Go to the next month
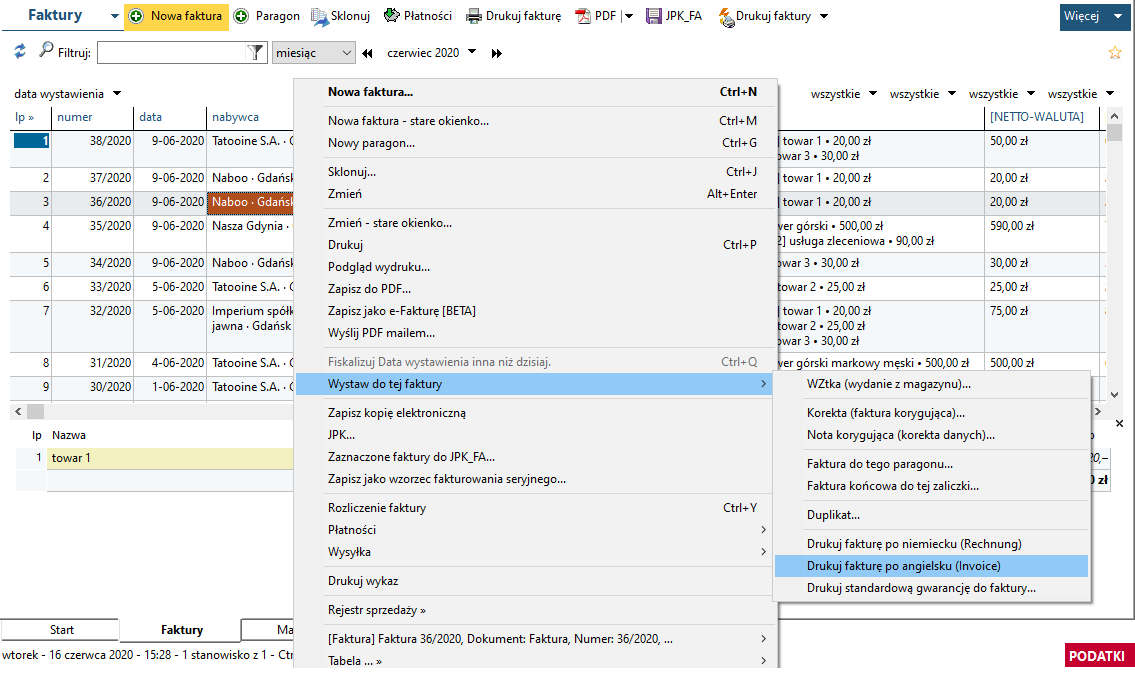This screenshot has height=676, width=1135. pos(497,53)
